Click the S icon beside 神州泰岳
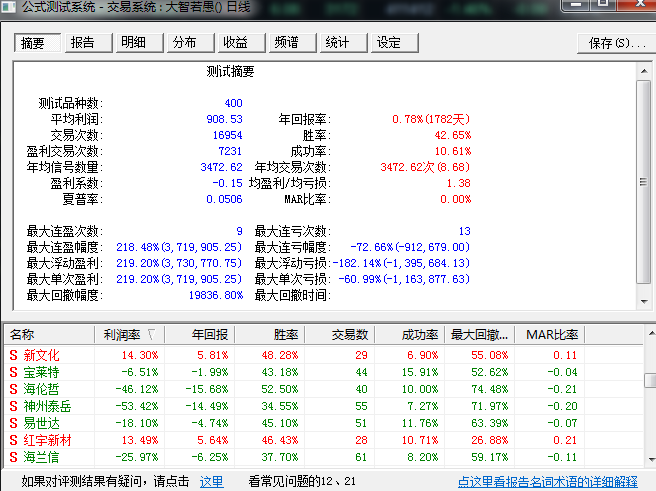656x491 pixels. 14,406
